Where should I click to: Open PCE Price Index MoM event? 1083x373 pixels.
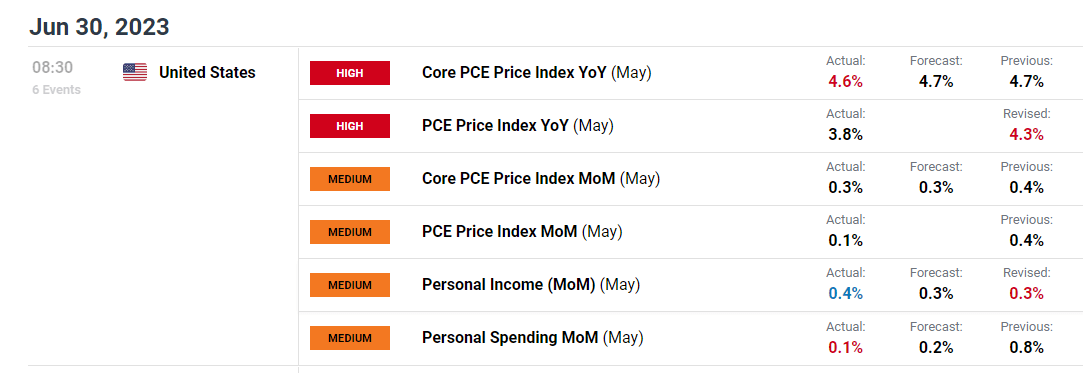point(522,232)
